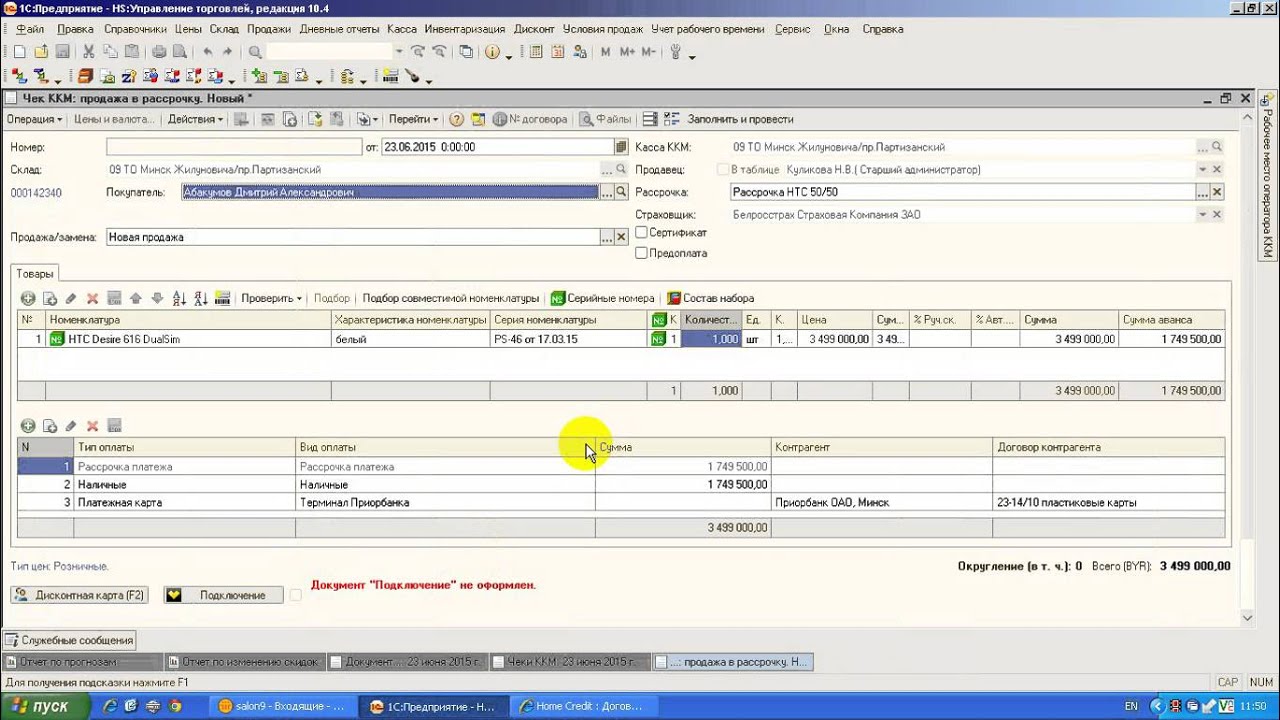The image size is (1280, 720).
Task: Open the Calendar icon in toolbar
Action: [x=558, y=52]
